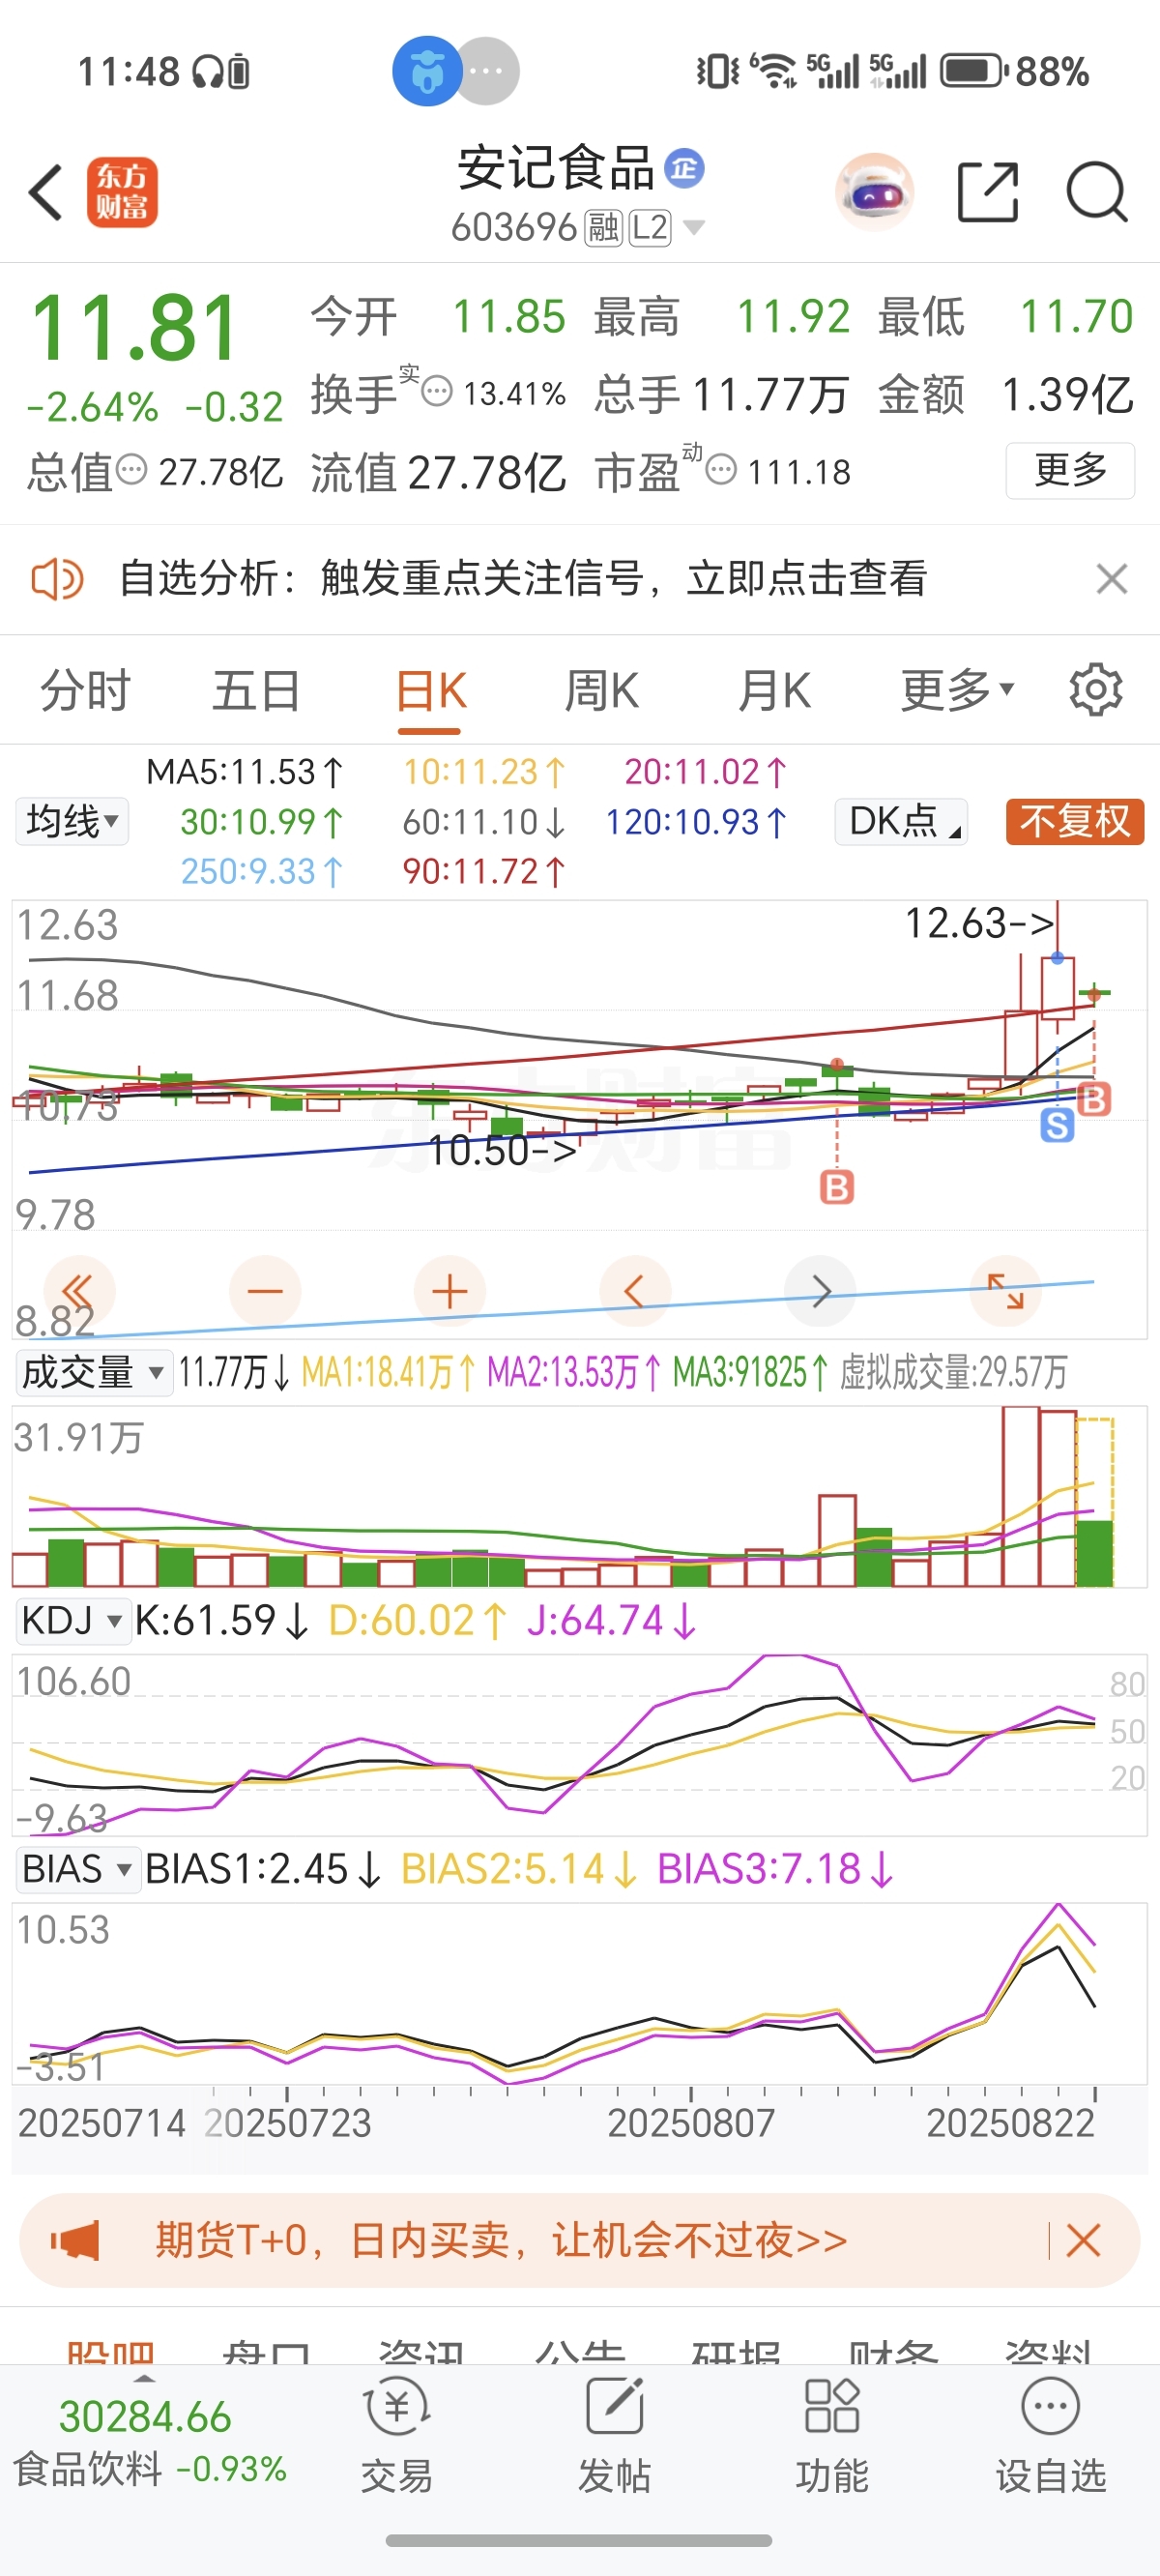
Task: Tap the 12.63-> high price label
Action: coord(979,923)
